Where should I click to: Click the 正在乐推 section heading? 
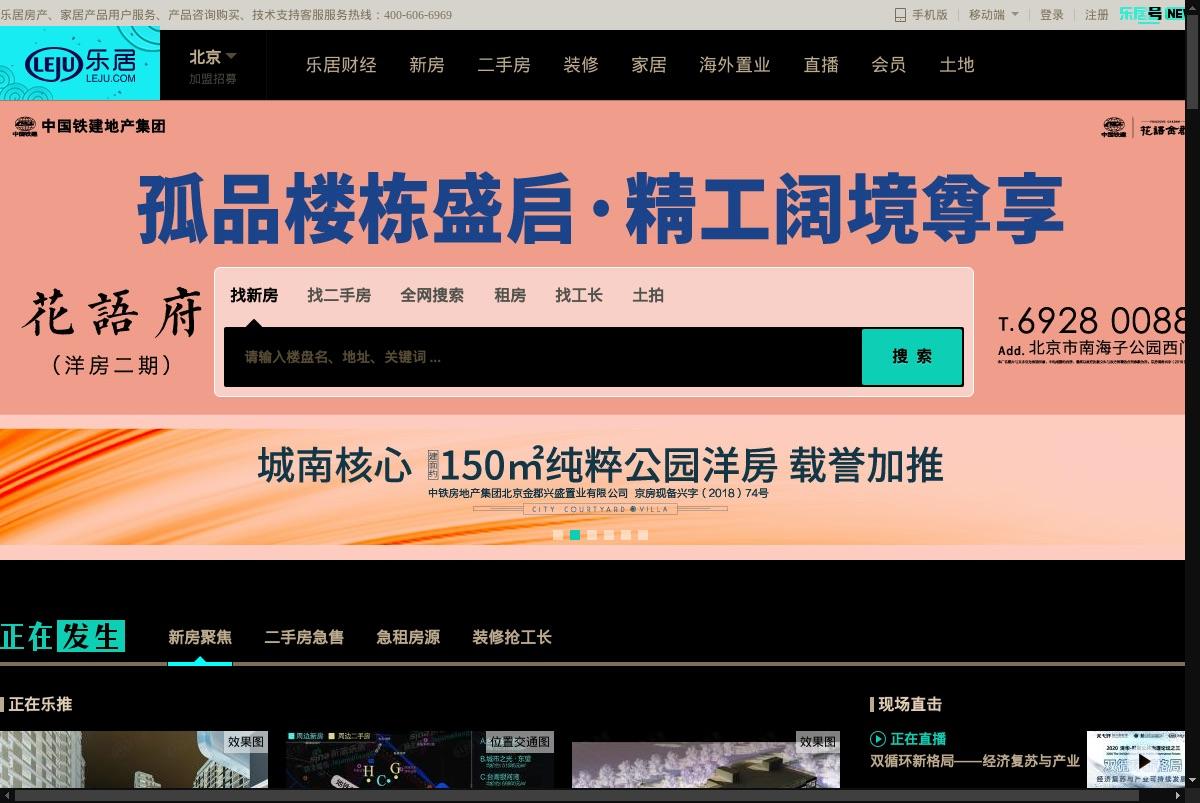[x=40, y=704]
